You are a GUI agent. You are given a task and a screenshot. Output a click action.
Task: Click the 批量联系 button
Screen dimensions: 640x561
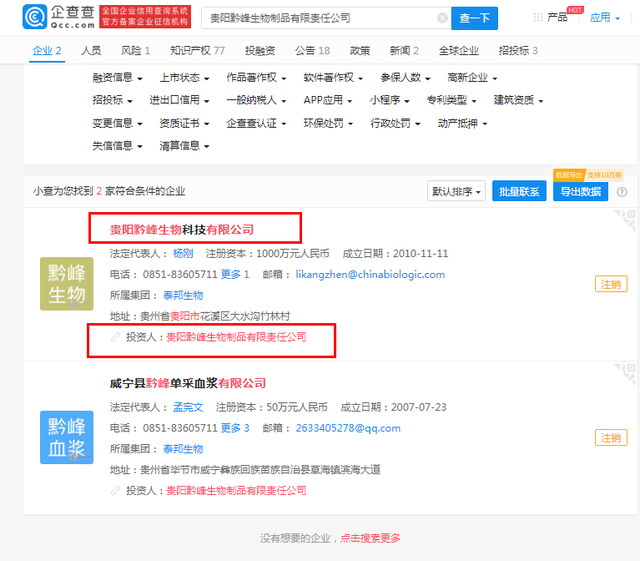coord(518,191)
